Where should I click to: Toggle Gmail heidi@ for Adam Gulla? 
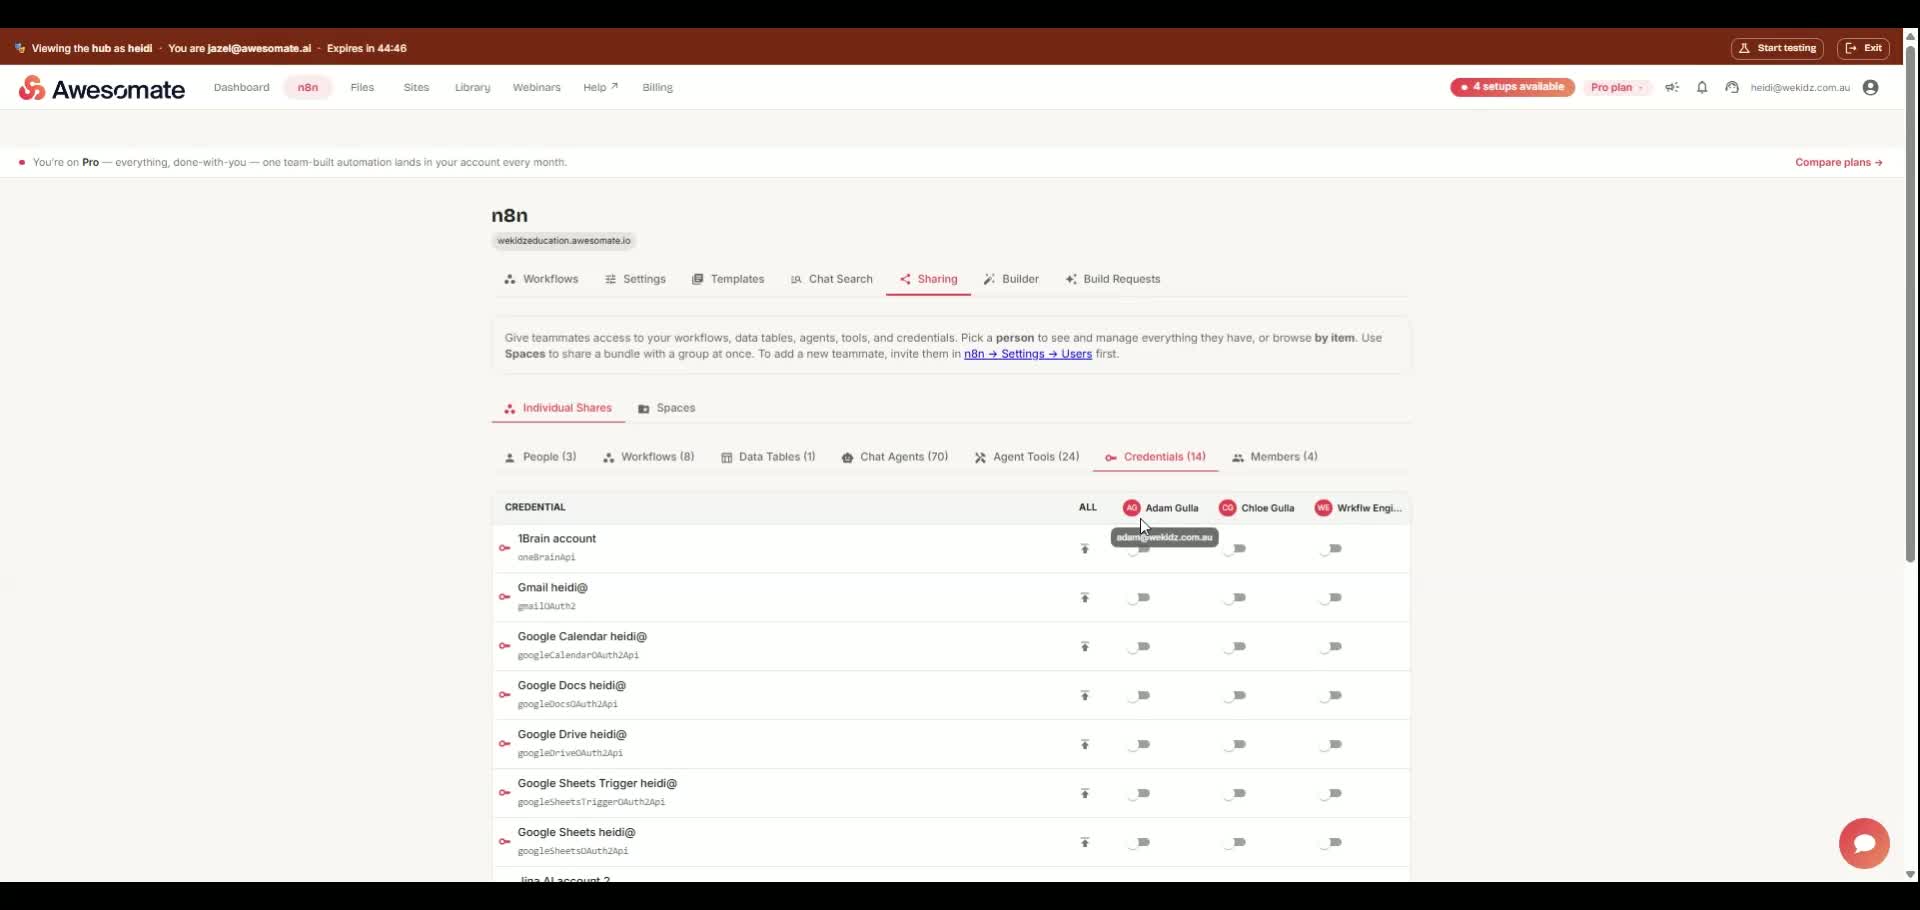tap(1140, 598)
